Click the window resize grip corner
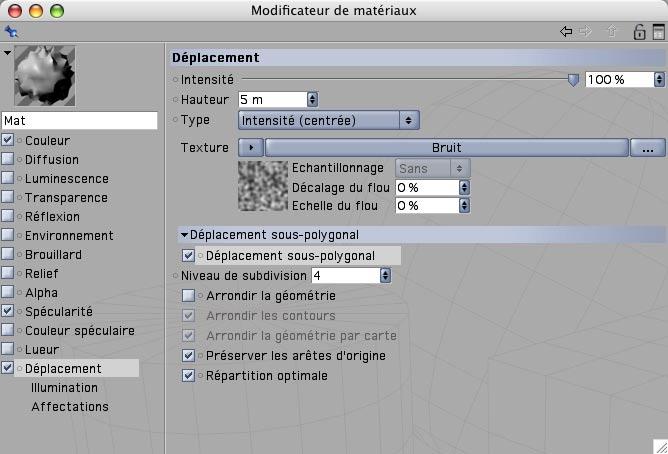Viewport: 668px width, 454px height. 661,447
